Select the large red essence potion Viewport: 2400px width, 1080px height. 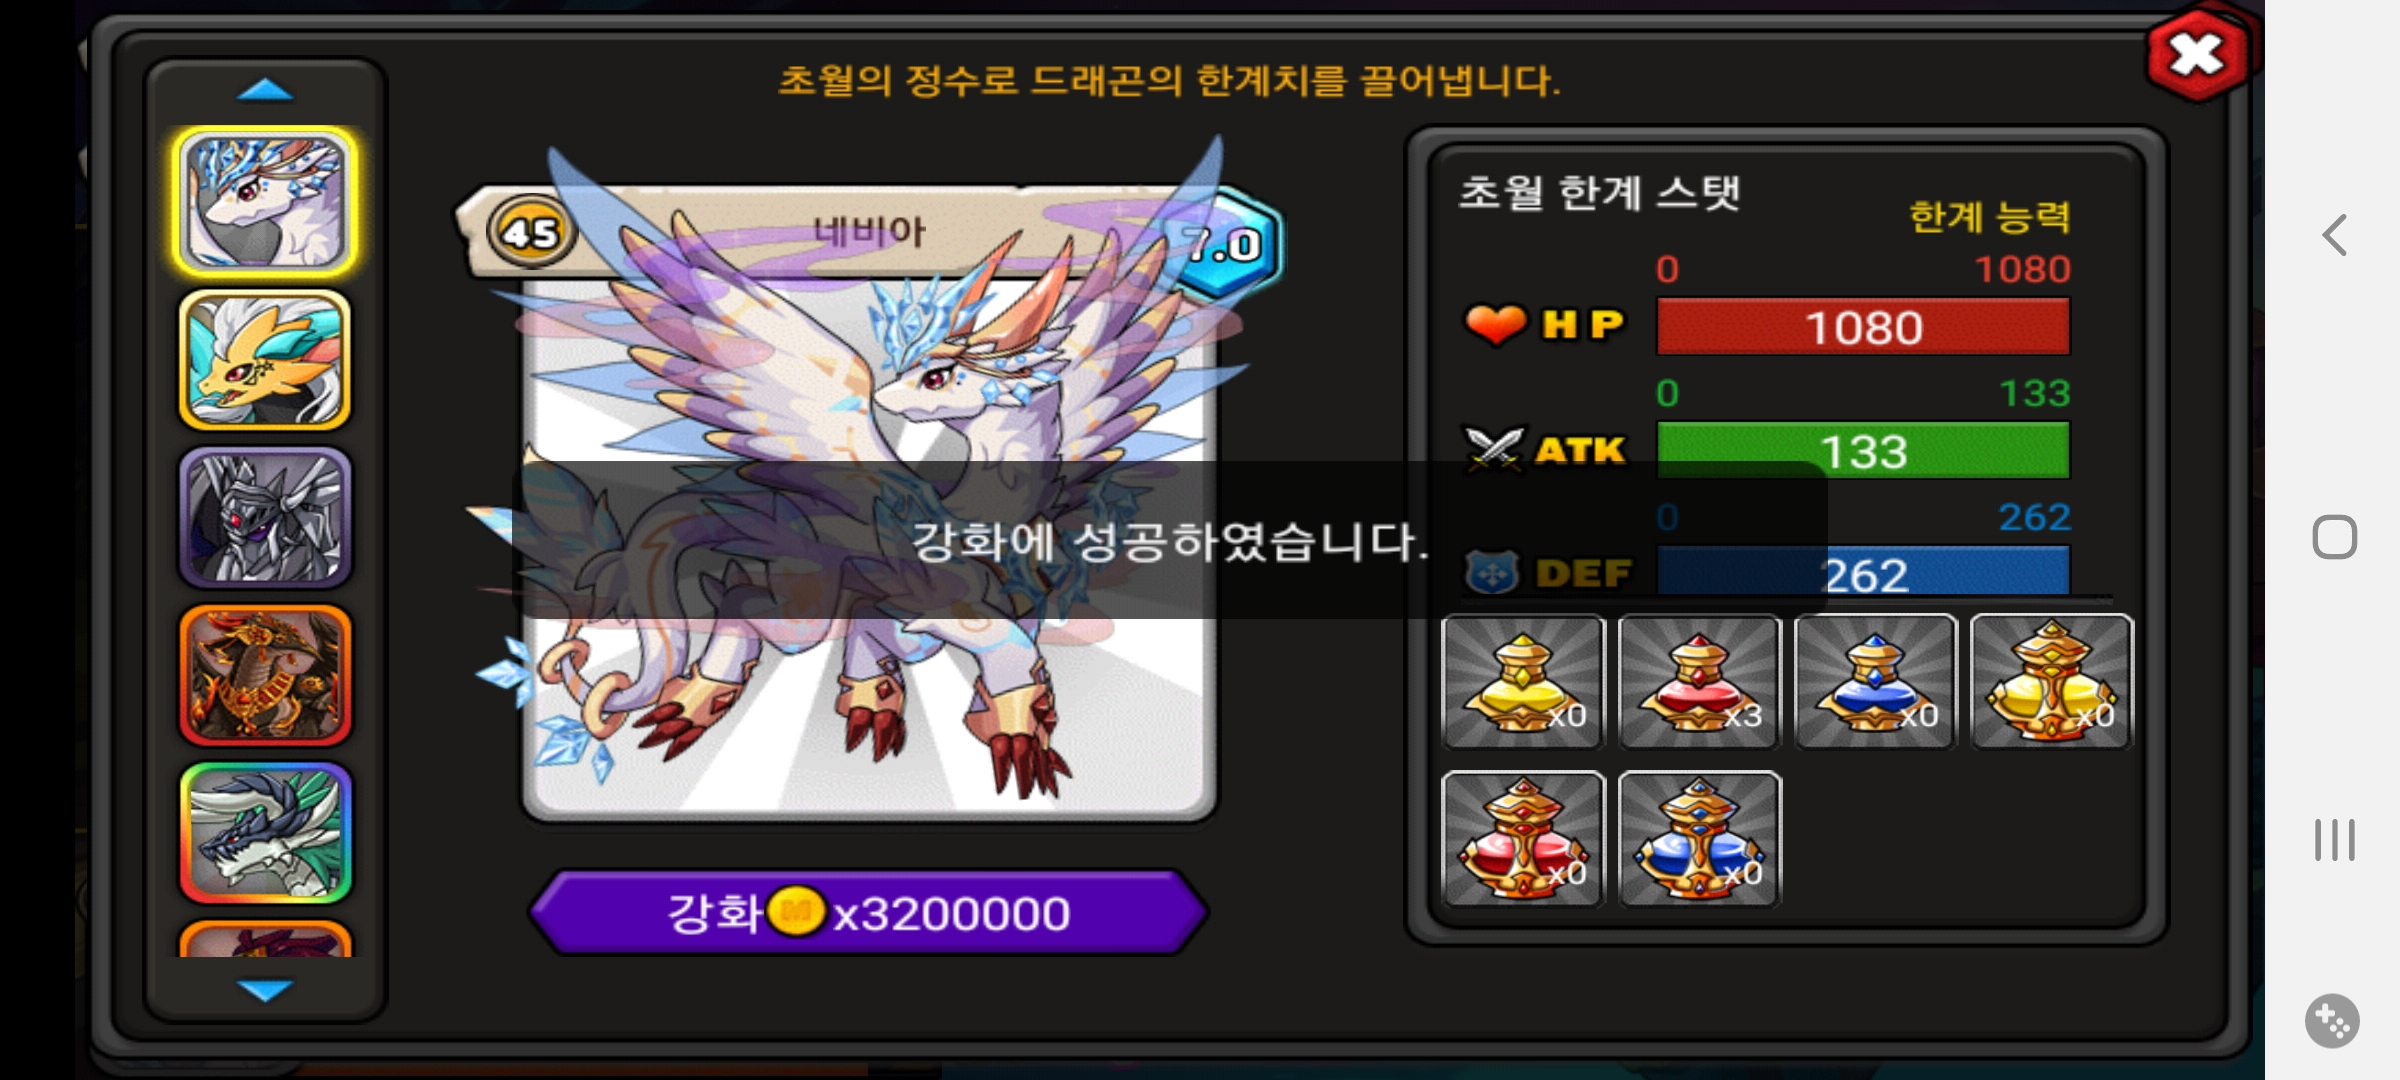[1523, 839]
